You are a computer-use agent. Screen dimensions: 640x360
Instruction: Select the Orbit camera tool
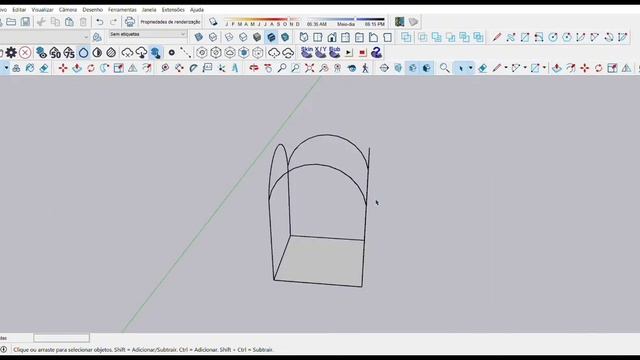coord(254,68)
